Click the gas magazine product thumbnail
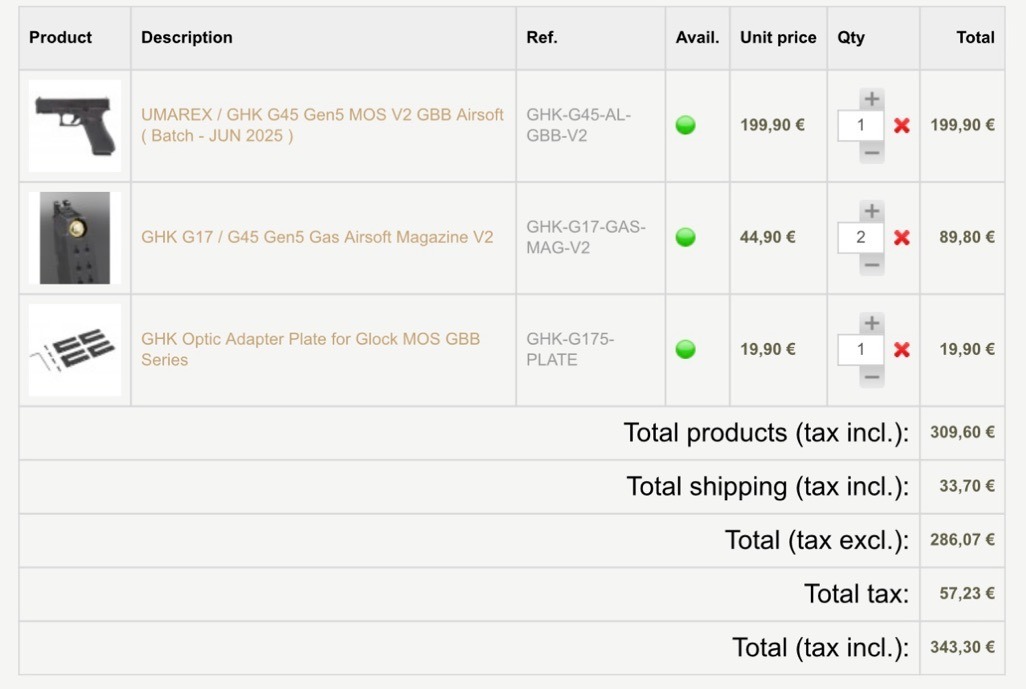Viewport: 1026px width, 689px height. click(75, 238)
